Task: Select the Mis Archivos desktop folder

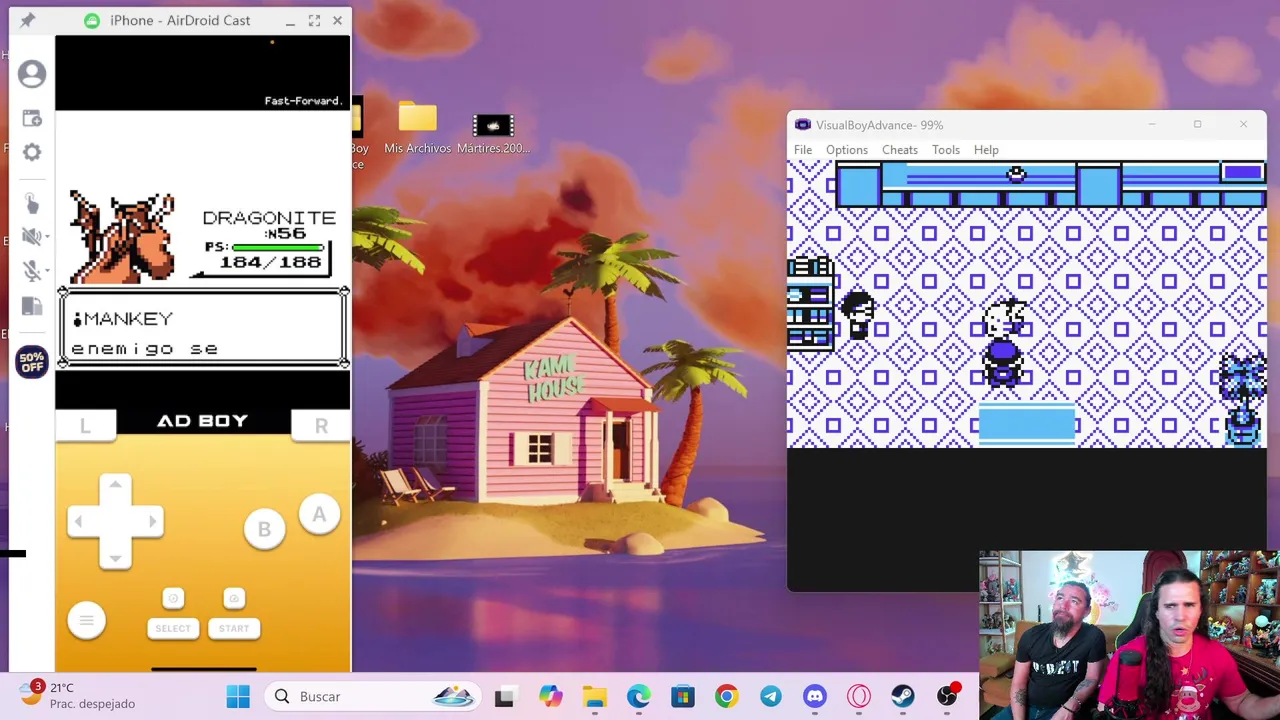Action: tap(417, 128)
